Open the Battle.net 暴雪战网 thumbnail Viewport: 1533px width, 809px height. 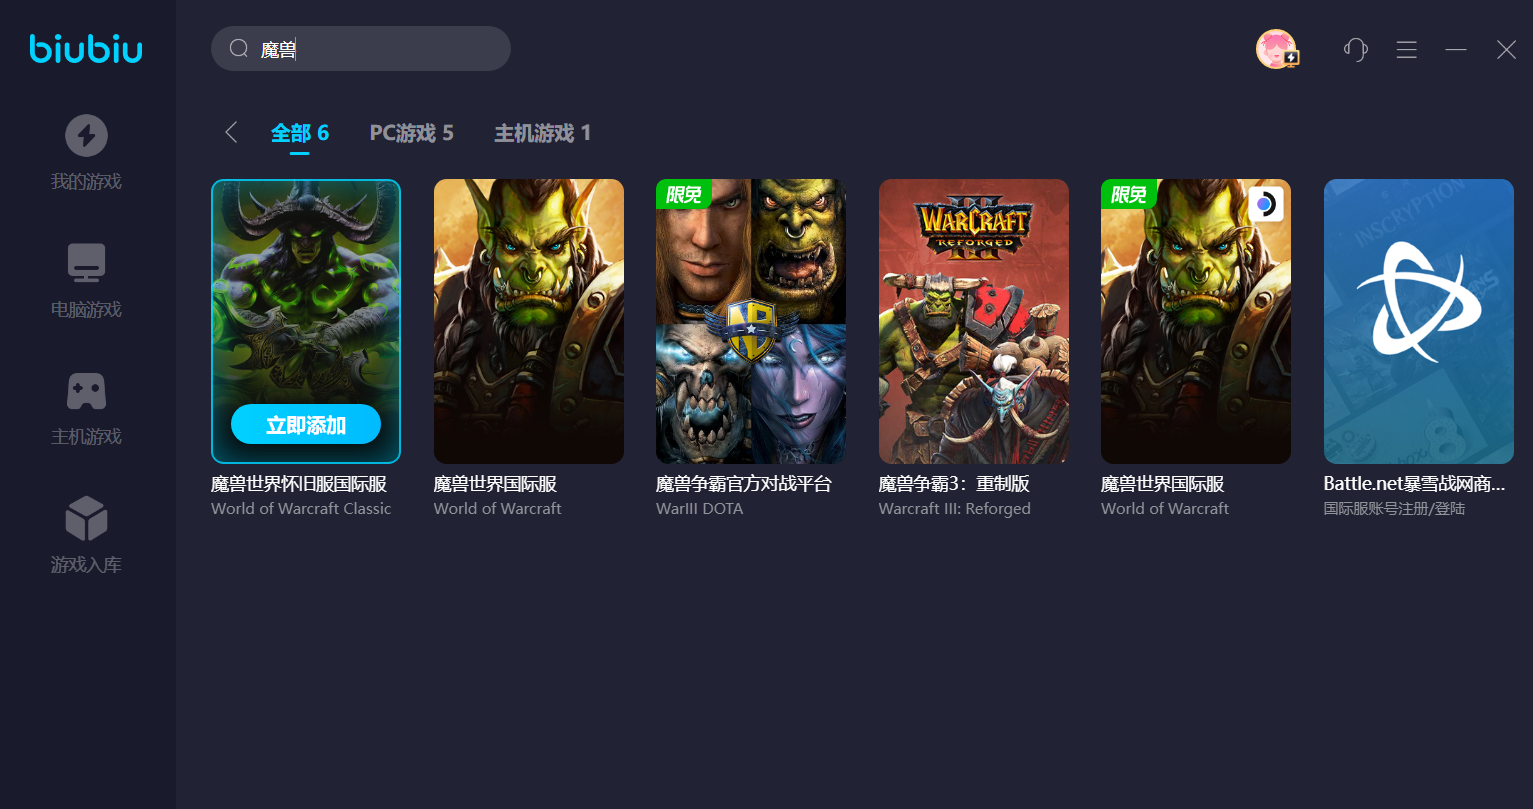(1419, 321)
